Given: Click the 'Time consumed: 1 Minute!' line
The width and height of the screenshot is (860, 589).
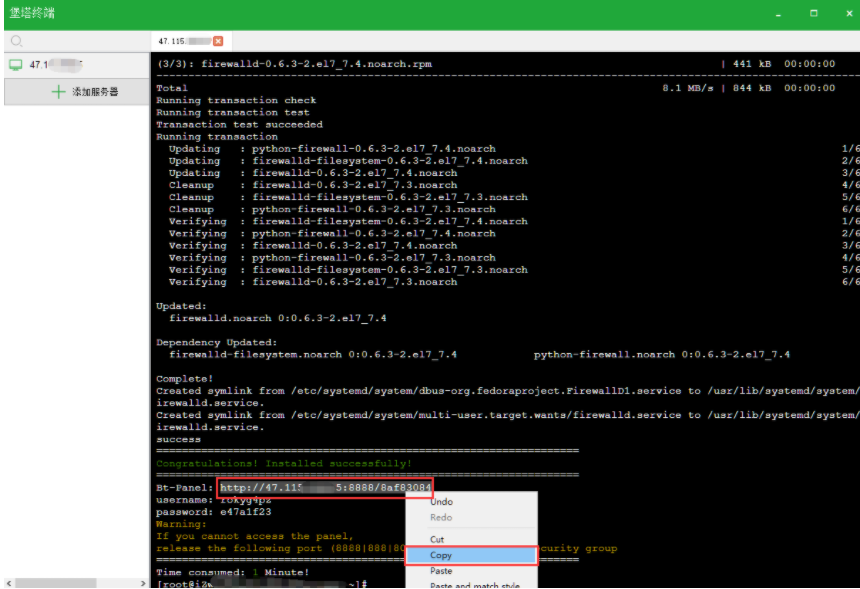Looking at the screenshot, I should pos(233,572).
